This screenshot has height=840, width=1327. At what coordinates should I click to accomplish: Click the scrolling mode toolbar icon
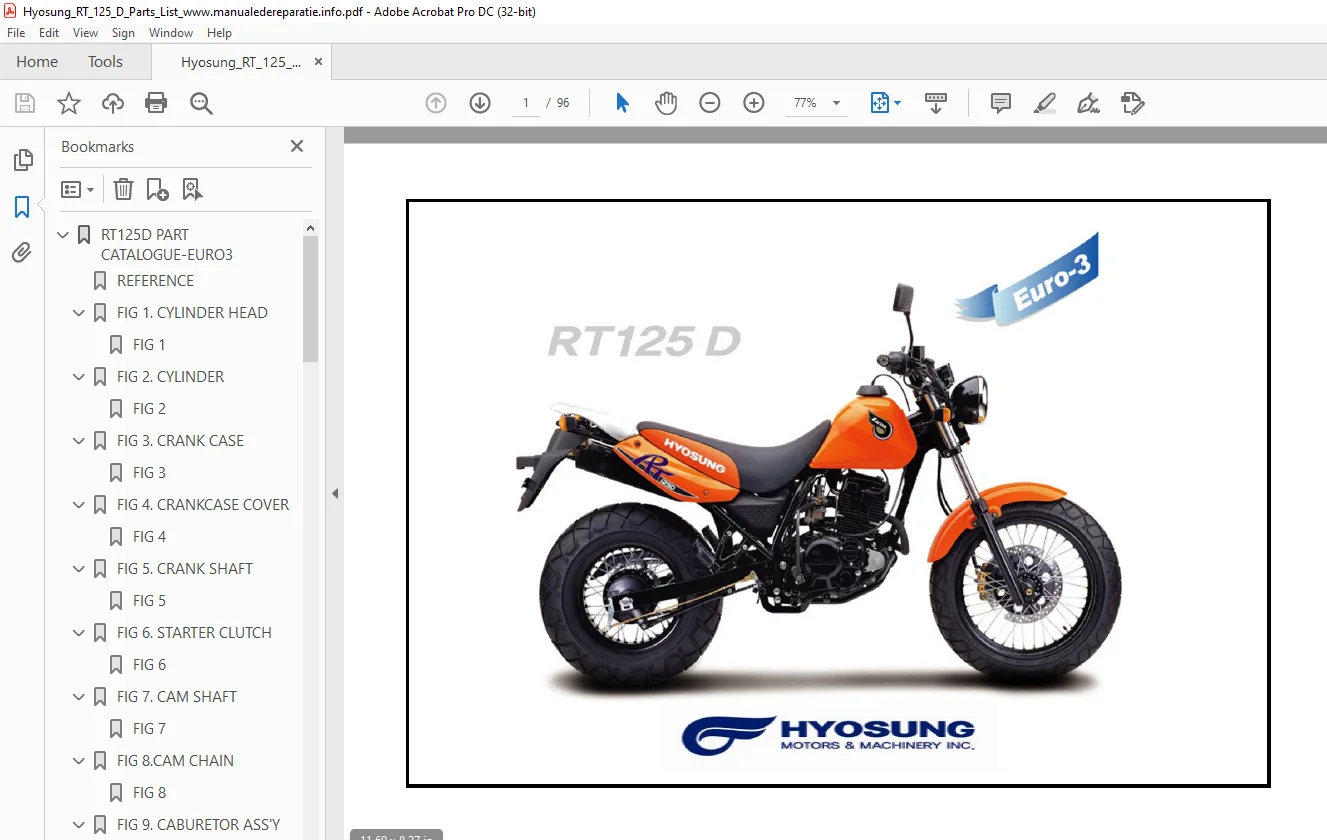[936, 103]
